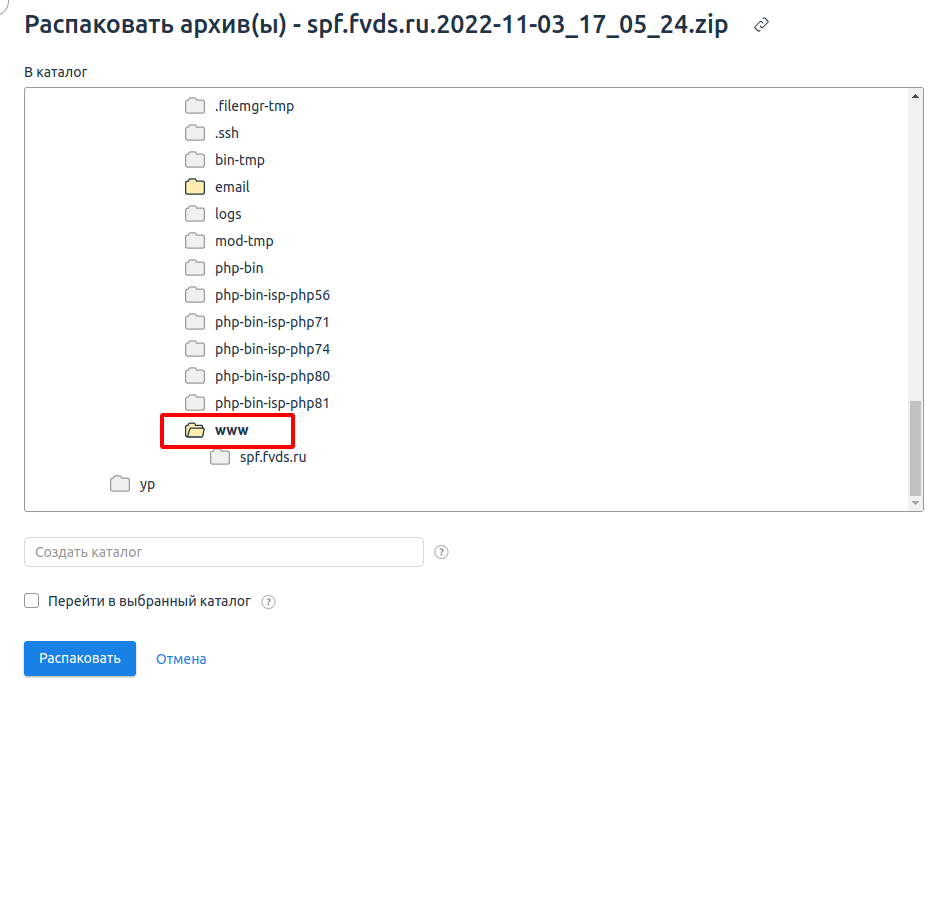The width and height of the screenshot is (943, 901).
Task: Open help icon beside Перейти в выбранный каталог
Action: (x=269, y=602)
